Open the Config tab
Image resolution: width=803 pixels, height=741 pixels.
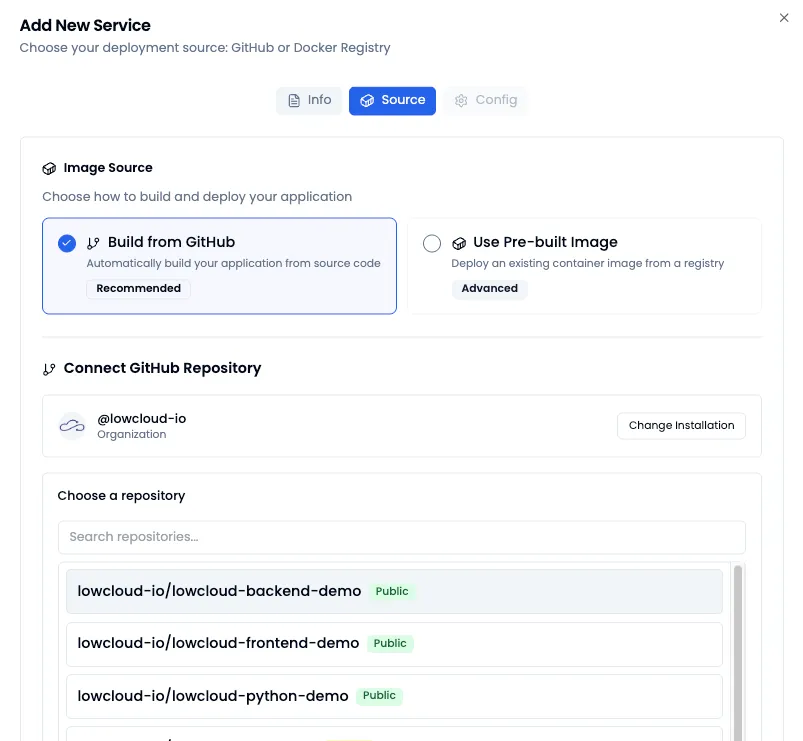pos(486,101)
